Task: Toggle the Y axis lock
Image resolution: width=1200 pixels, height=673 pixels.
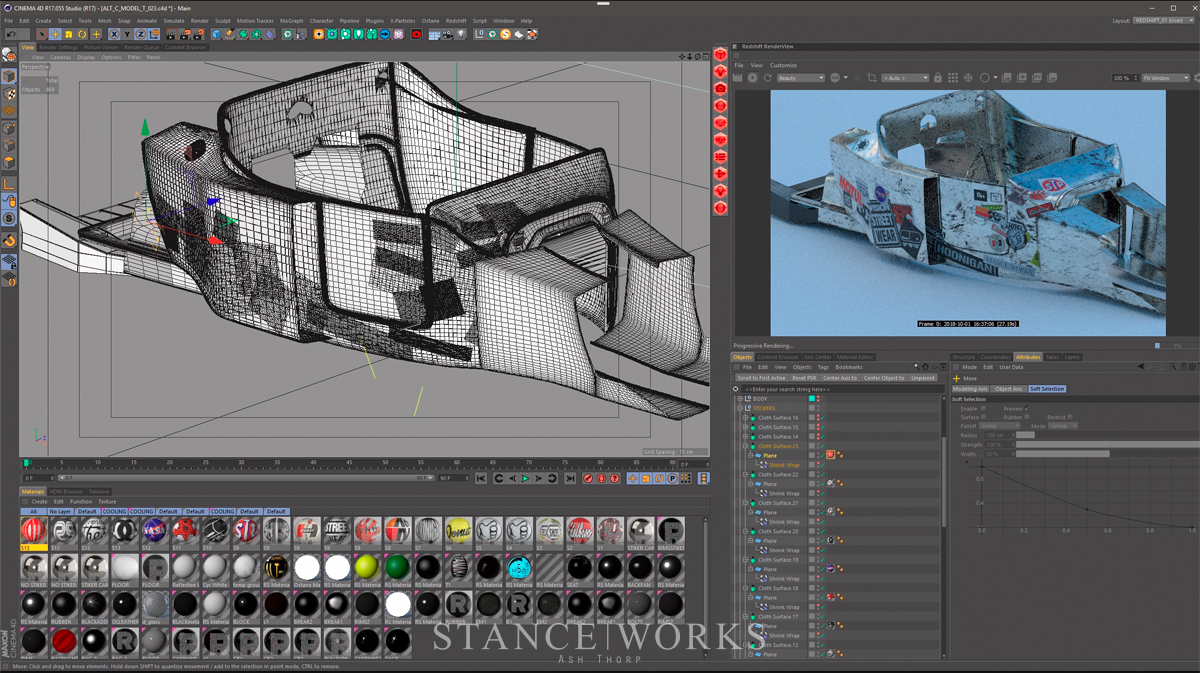Action: coord(128,34)
